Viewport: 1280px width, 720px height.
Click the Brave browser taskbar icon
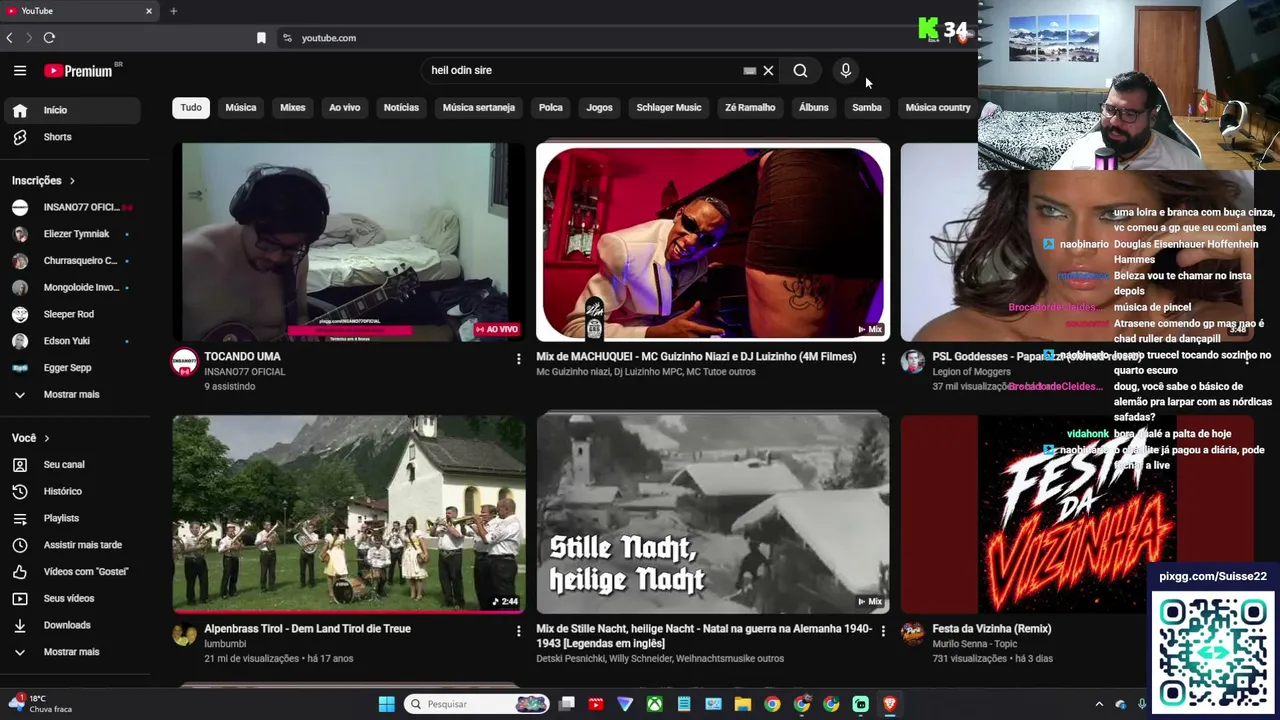[x=889, y=704]
